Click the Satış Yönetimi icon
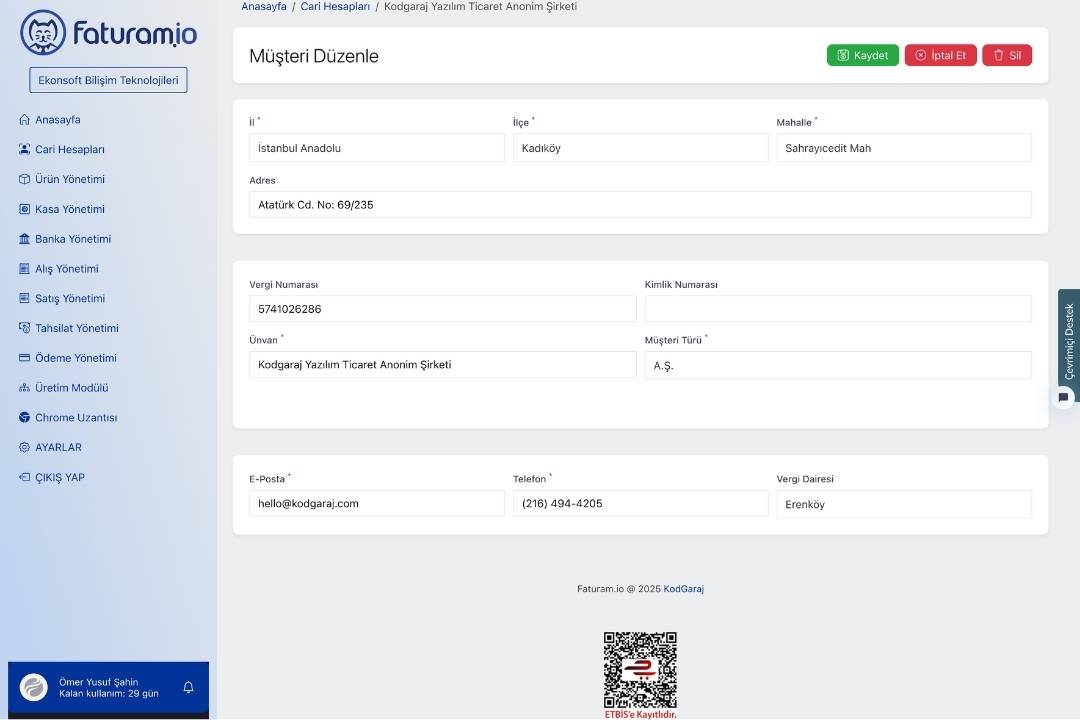The image size is (1080, 720). [x=25, y=298]
